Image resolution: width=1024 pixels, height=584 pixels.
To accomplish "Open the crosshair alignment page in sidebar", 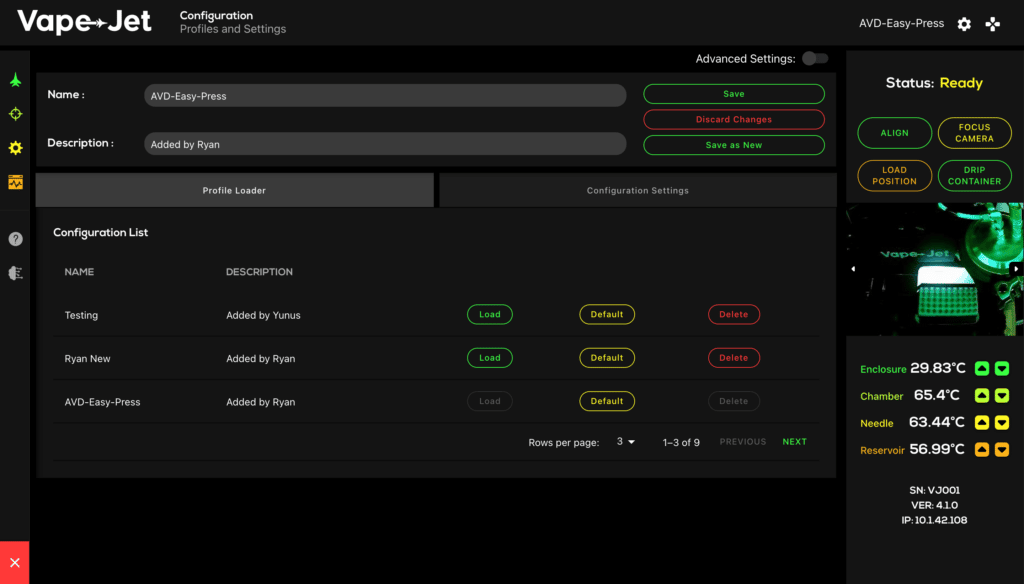I will (x=16, y=114).
